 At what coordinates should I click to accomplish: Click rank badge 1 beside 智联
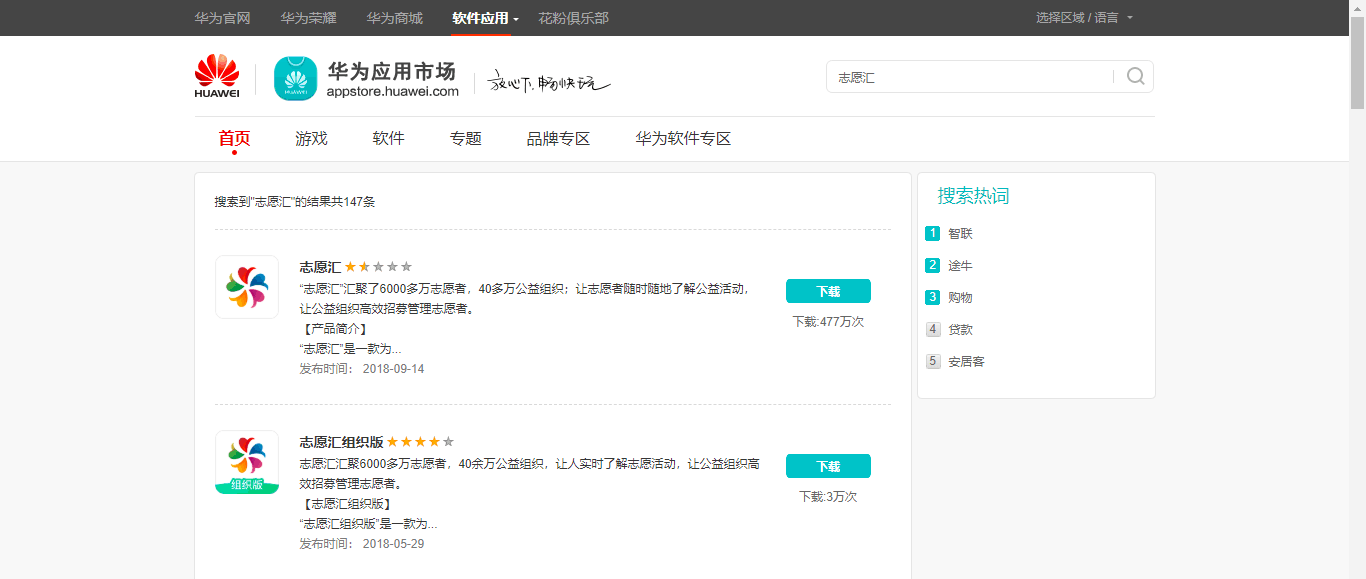click(x=933, y=233)
